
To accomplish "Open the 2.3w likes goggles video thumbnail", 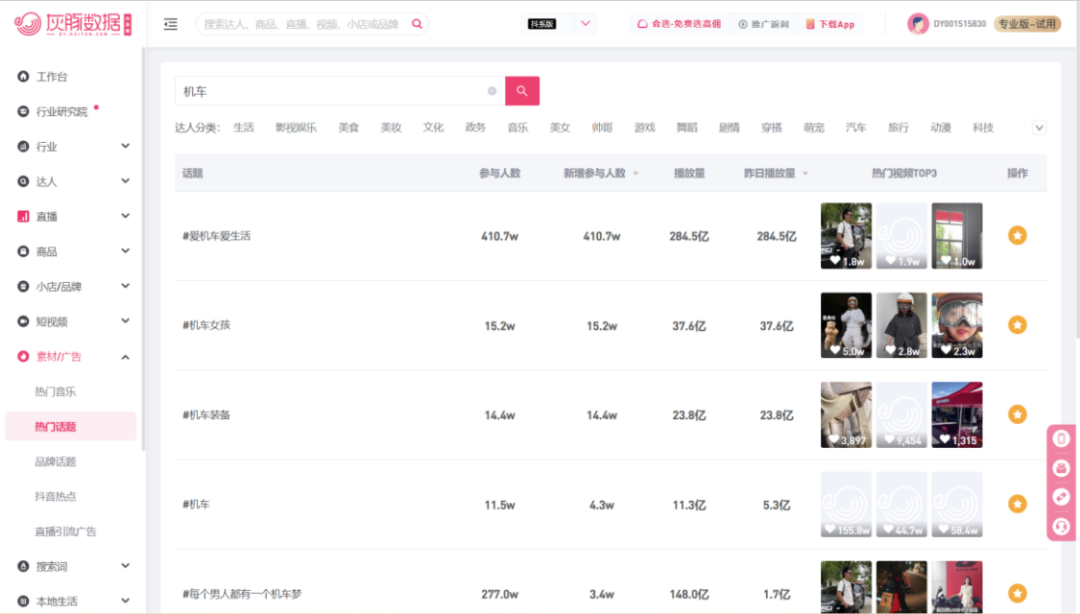I will [x=957, y=325].
